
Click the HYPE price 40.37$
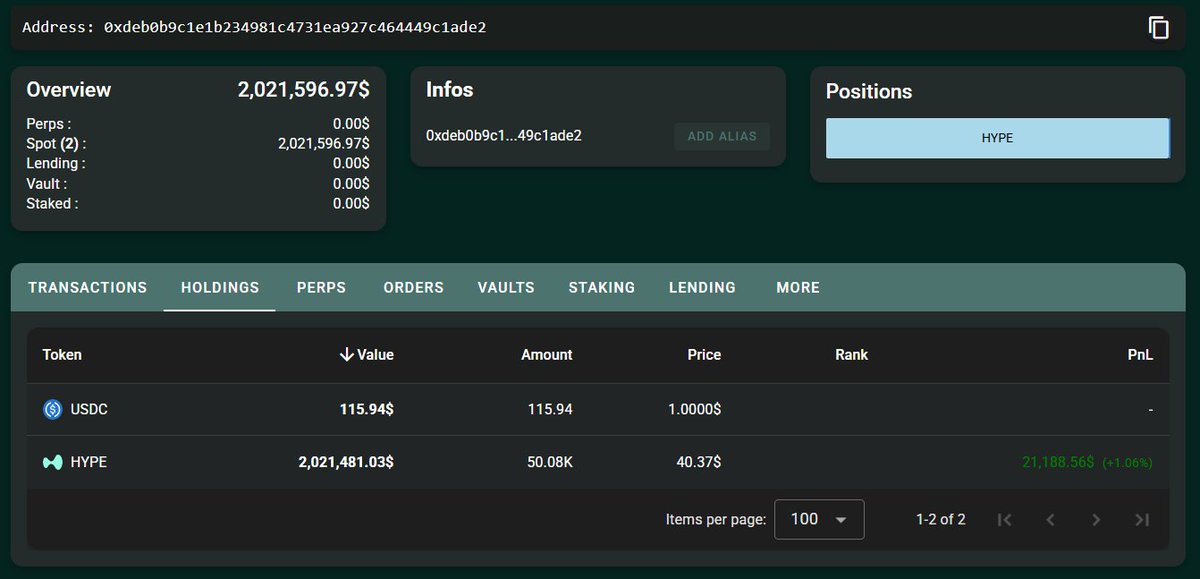[699, 462]
